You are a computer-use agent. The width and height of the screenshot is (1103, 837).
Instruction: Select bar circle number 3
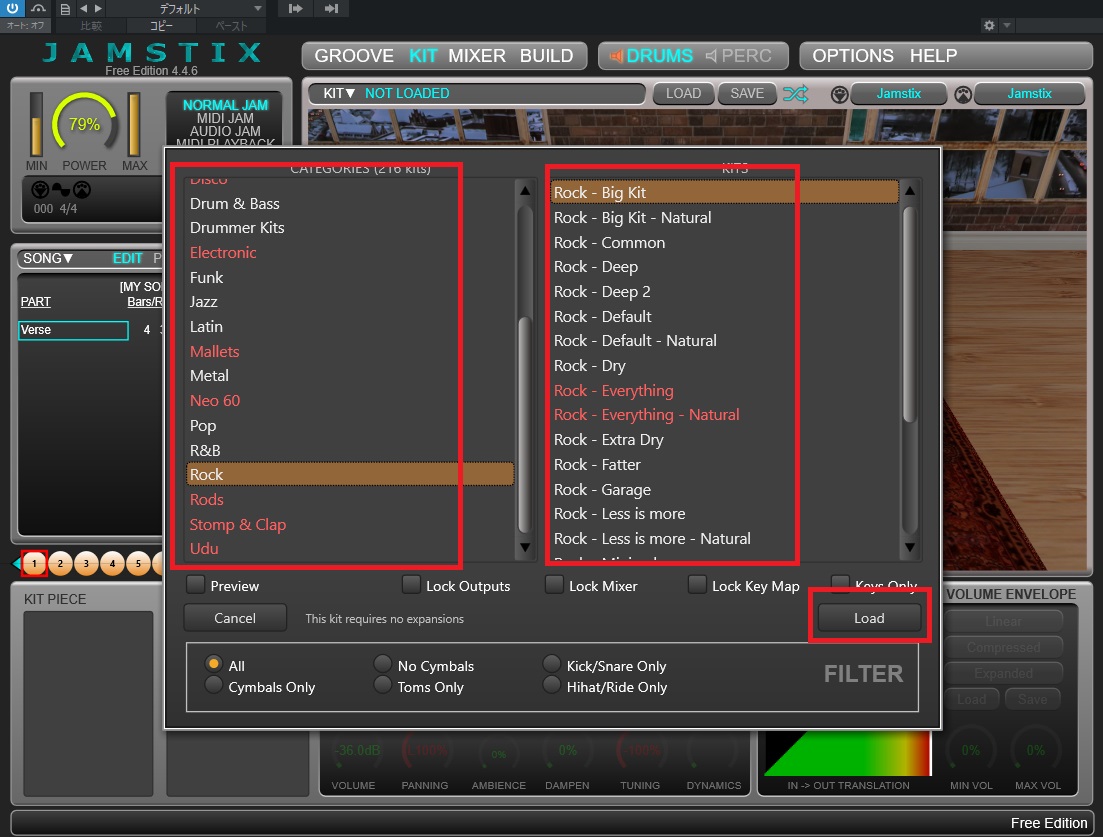tap(86, 565)
